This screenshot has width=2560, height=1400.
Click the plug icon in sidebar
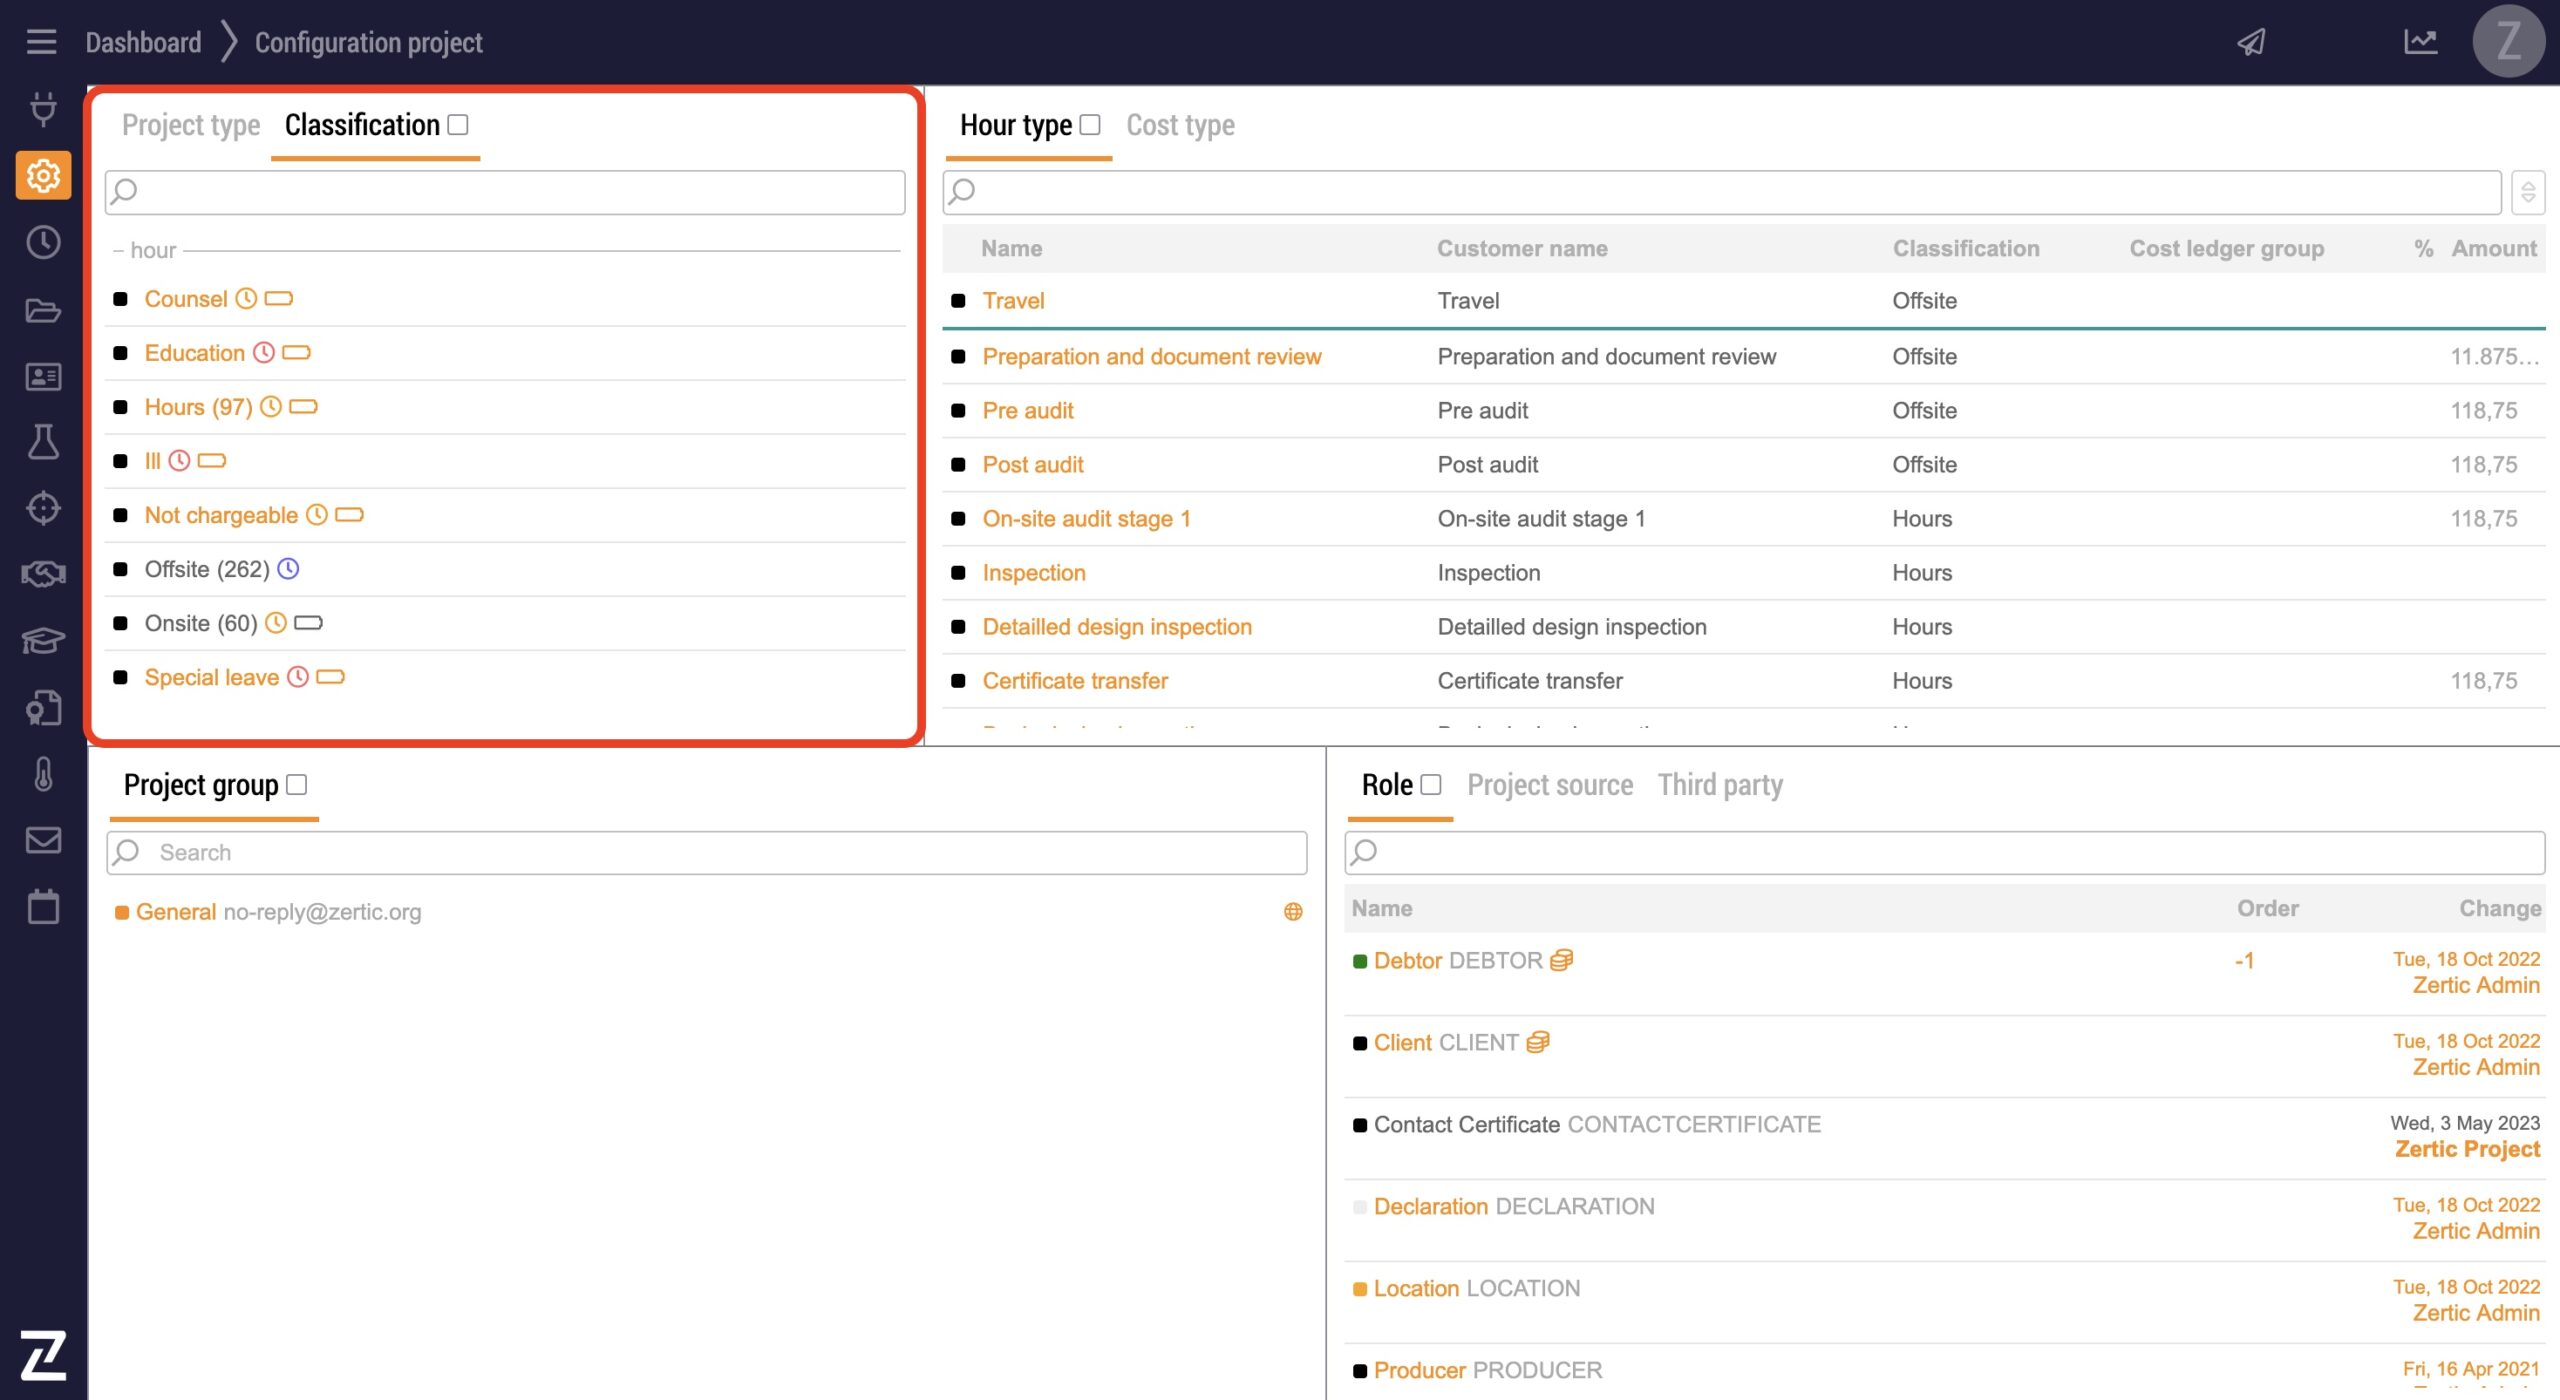click(43, 108)
